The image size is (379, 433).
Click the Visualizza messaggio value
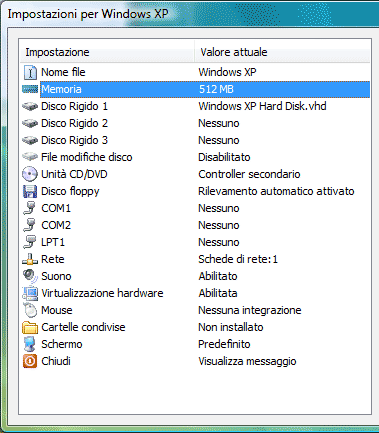click(x=247, y=361)
